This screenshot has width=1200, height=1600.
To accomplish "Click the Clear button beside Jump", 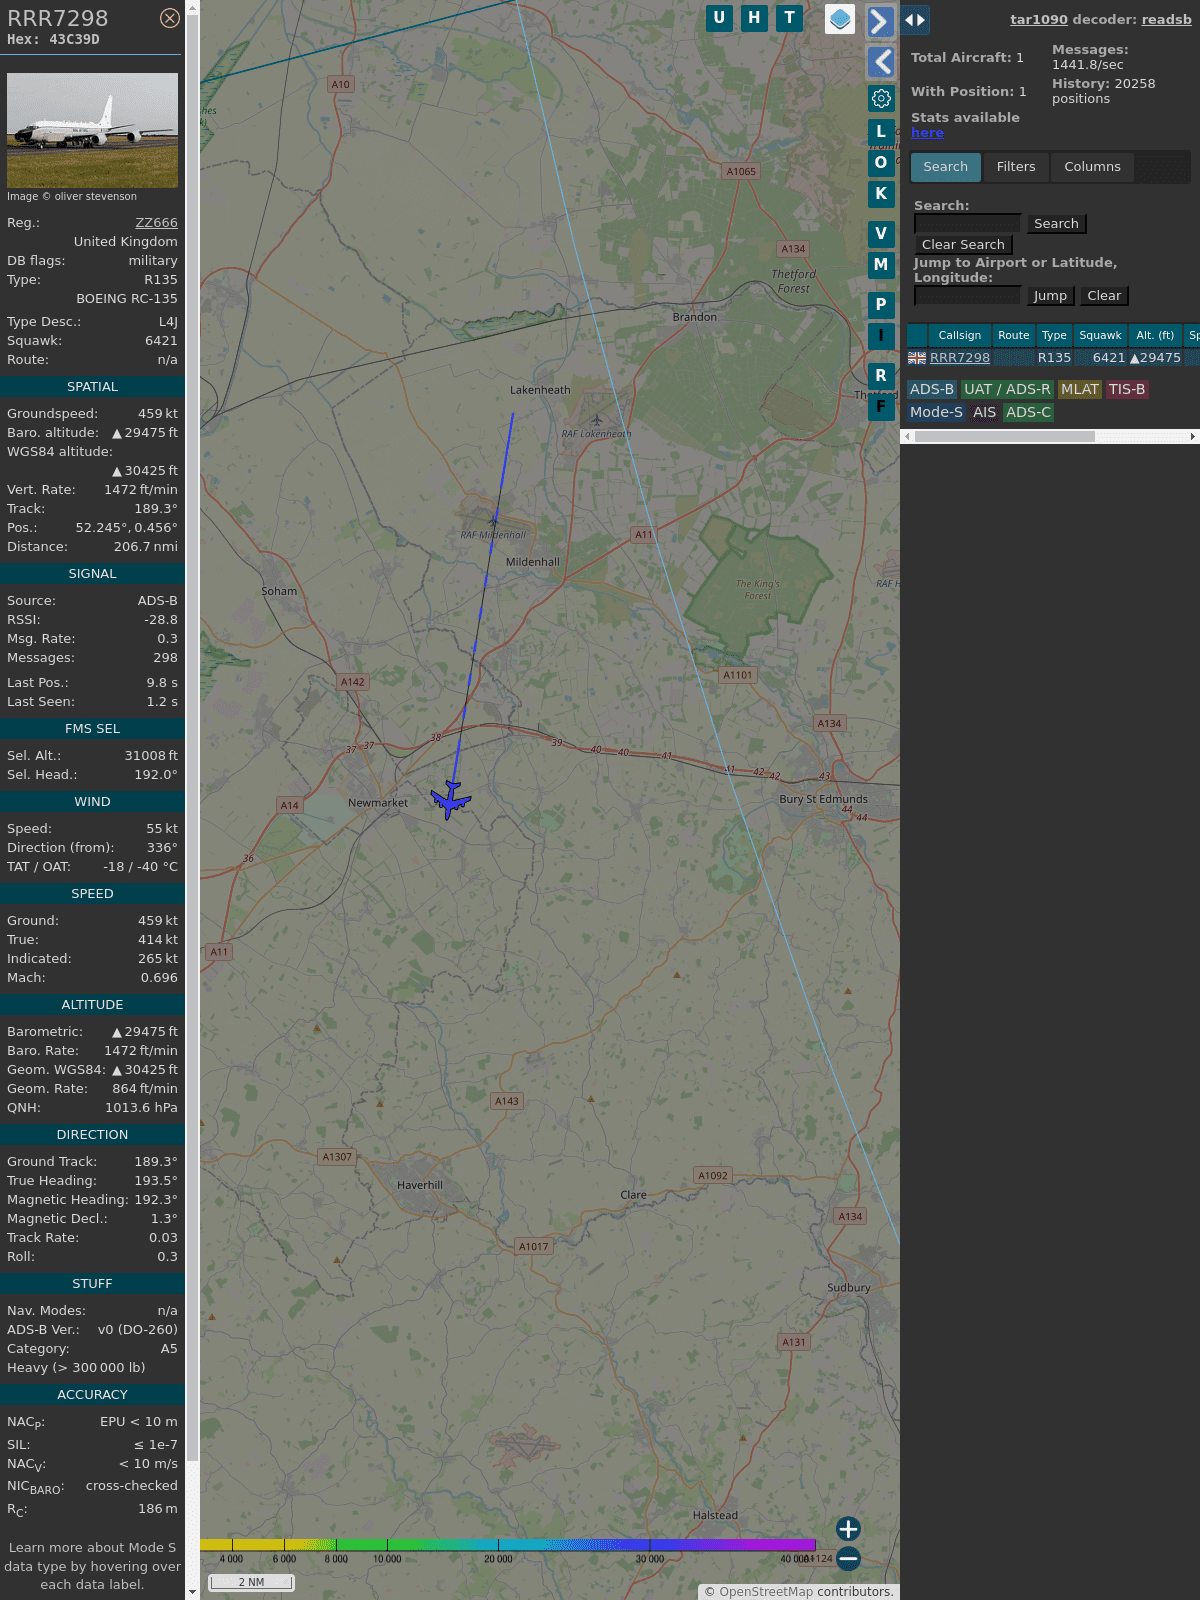I will (x=1104, y=296).
